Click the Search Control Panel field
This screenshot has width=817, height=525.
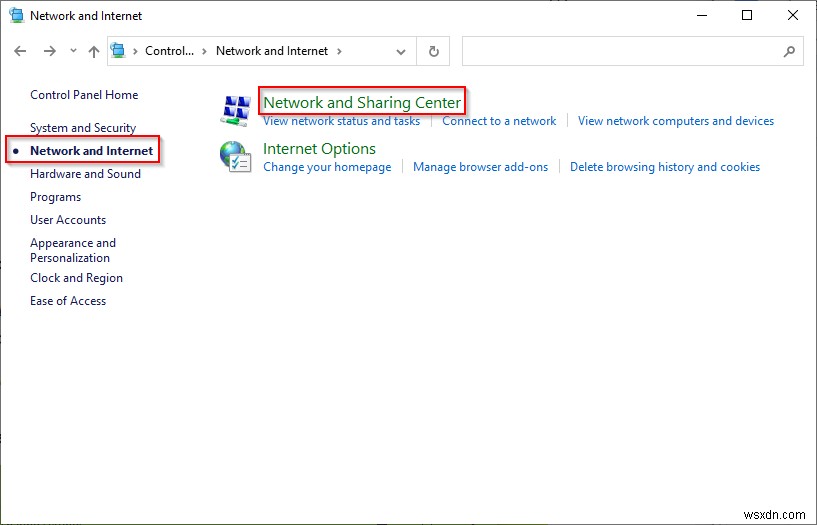coord(633,51)
